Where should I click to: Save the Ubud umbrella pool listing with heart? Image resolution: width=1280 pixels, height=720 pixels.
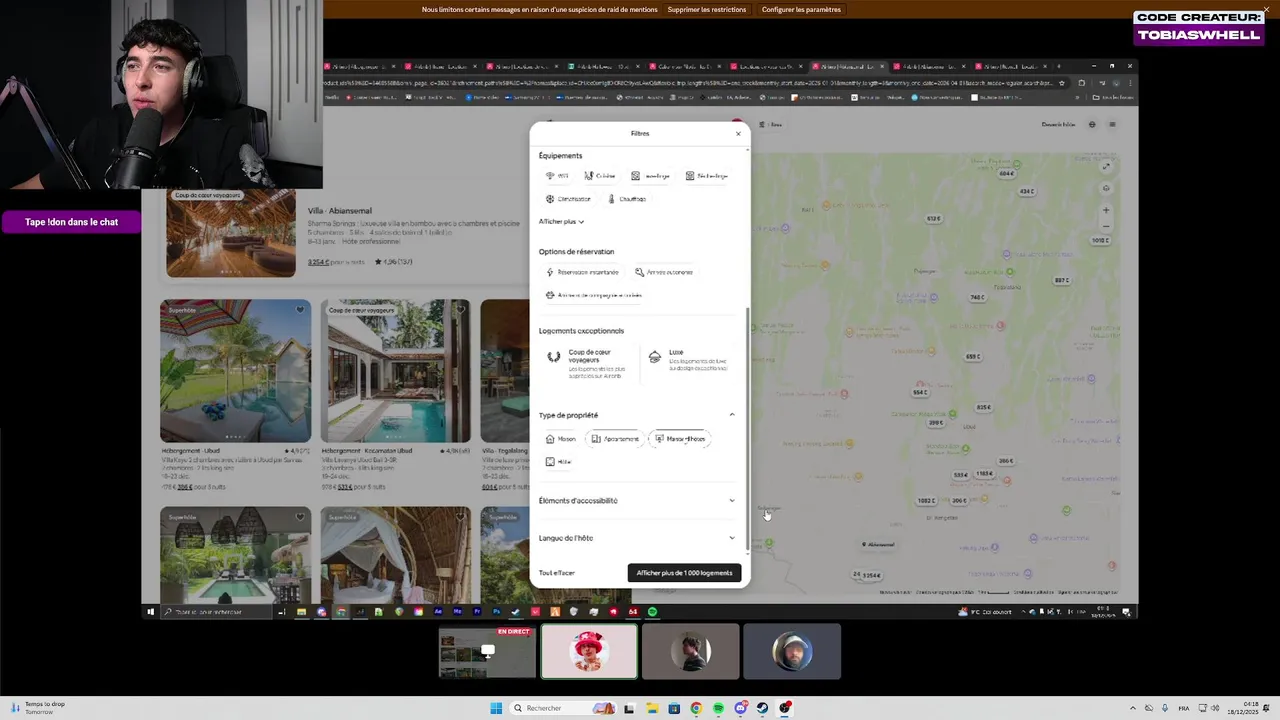300,310
